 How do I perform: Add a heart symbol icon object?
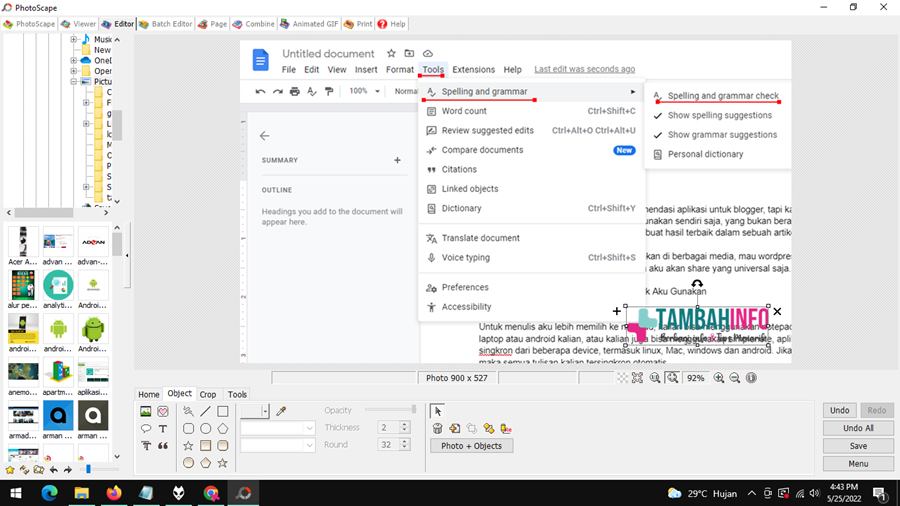coord(163,411)
